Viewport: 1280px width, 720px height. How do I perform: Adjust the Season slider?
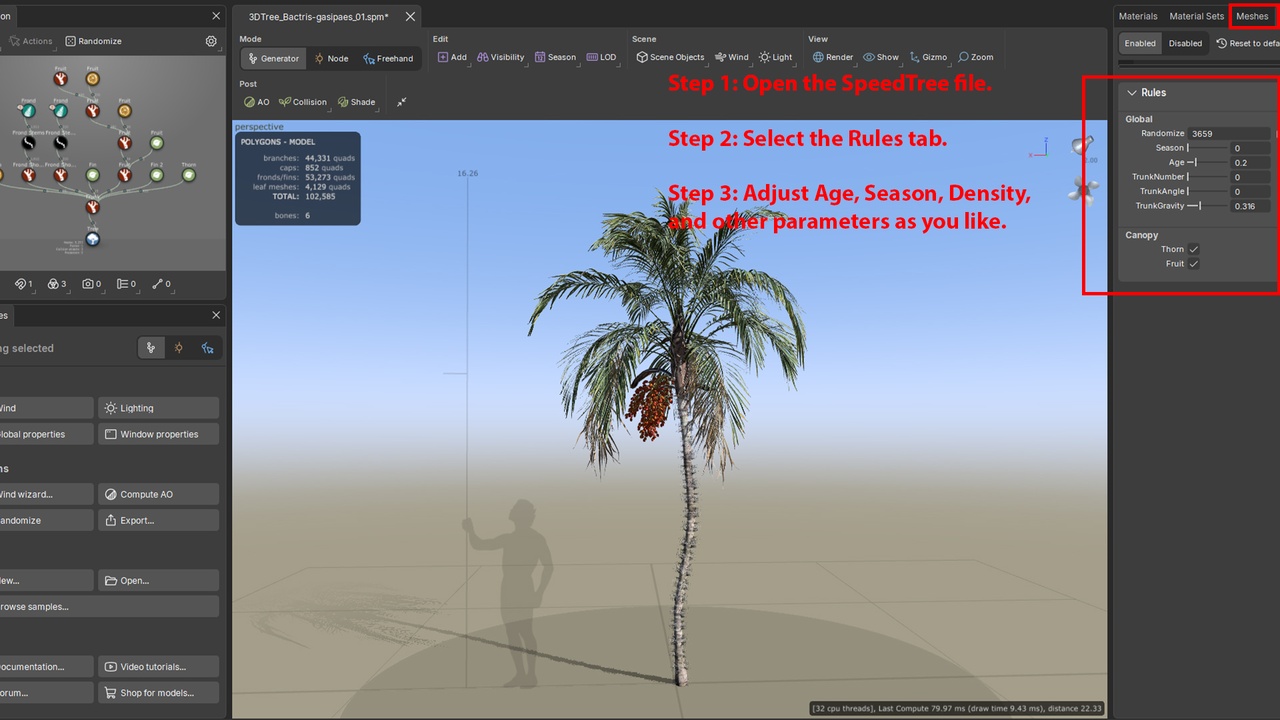coord(1208,148)
